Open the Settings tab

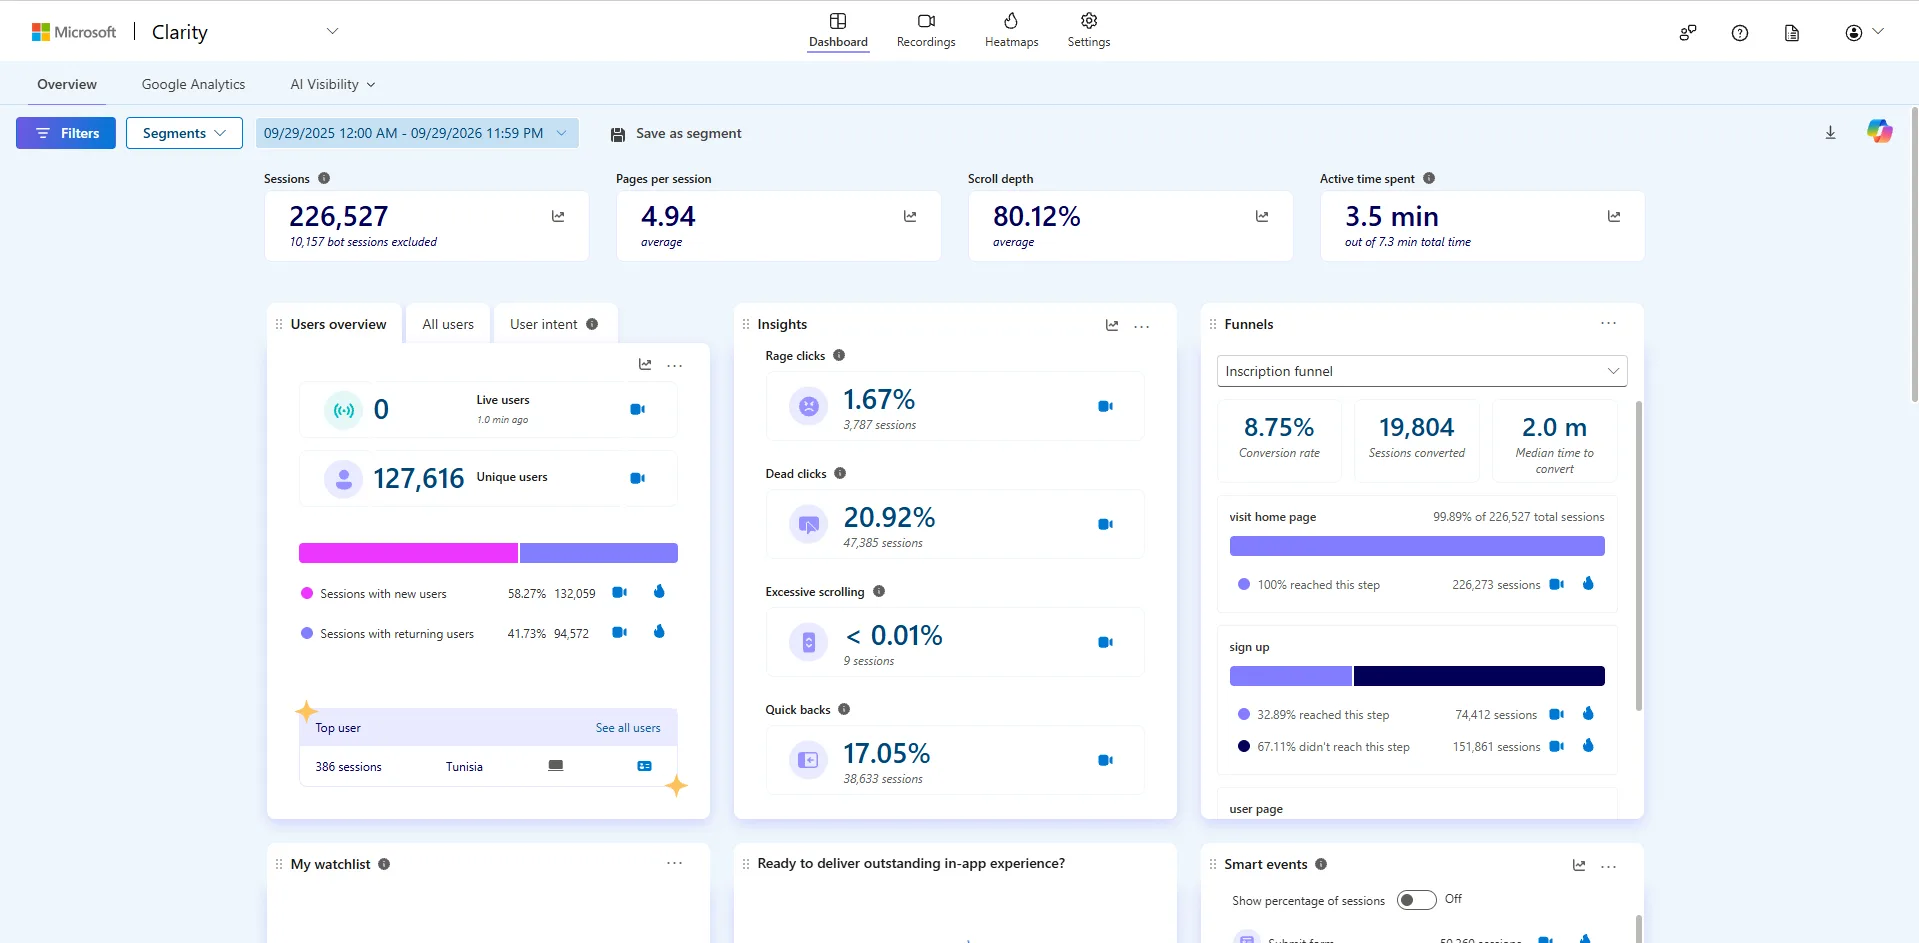[x=1088, y=30]
